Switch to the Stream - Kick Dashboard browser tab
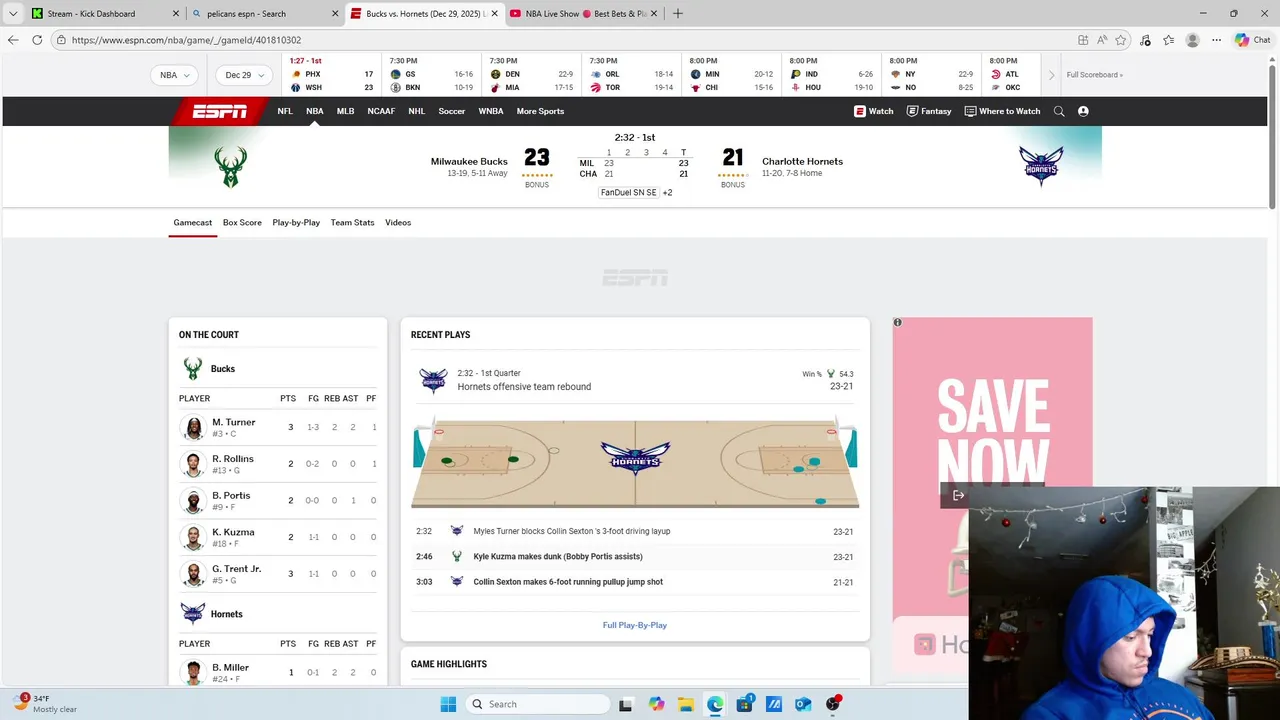1280x720 pixels. pyautogui.click(x=104, y=13)
